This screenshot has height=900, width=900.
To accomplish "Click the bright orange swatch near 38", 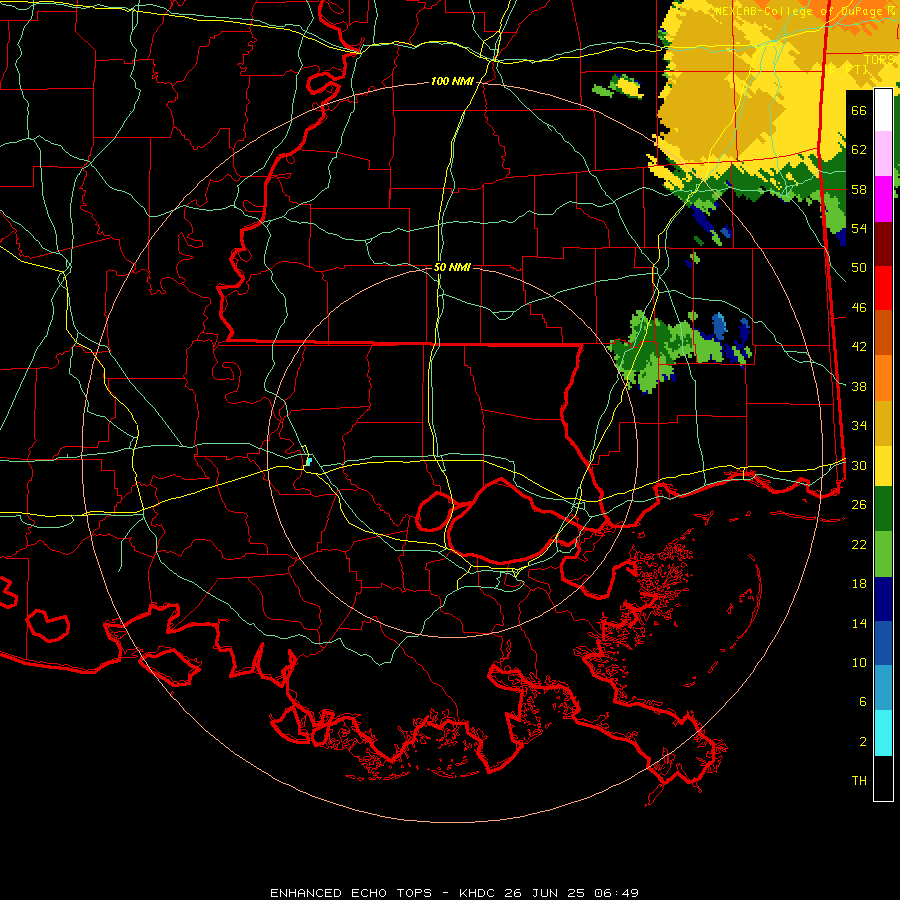I will [883, 378].
